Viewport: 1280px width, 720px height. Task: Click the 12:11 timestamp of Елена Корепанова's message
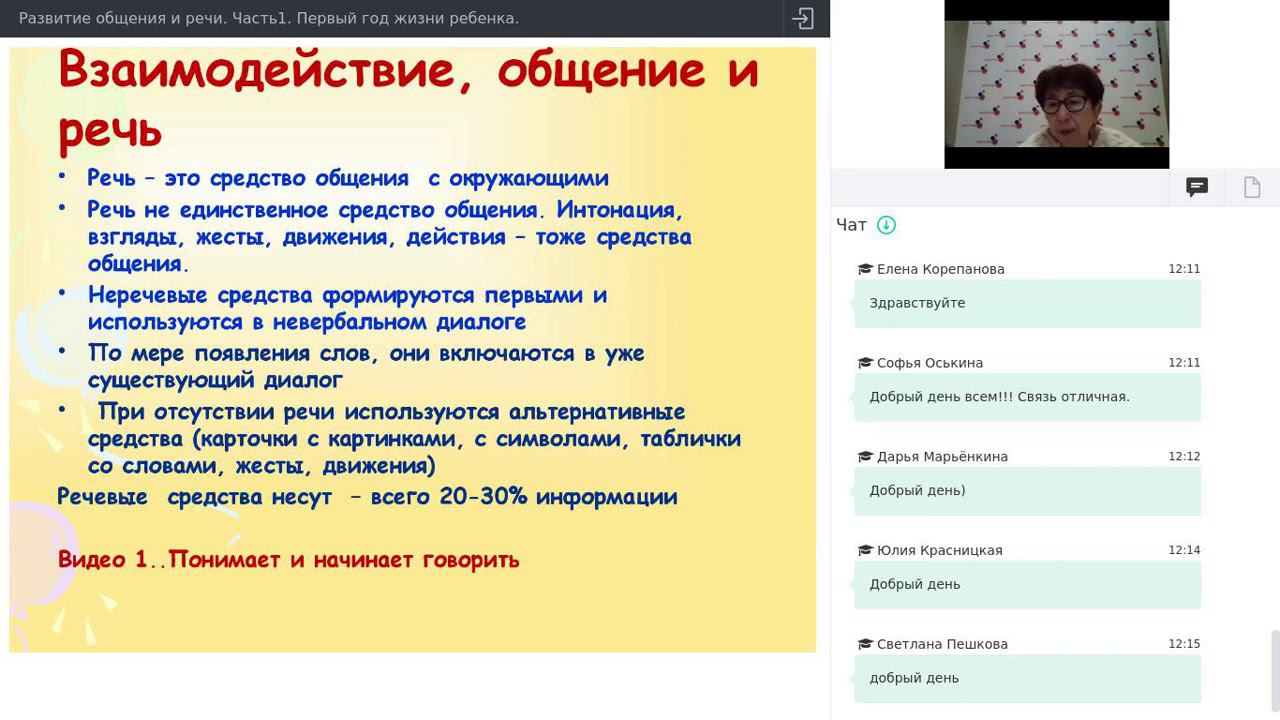tap(1184, 269)
